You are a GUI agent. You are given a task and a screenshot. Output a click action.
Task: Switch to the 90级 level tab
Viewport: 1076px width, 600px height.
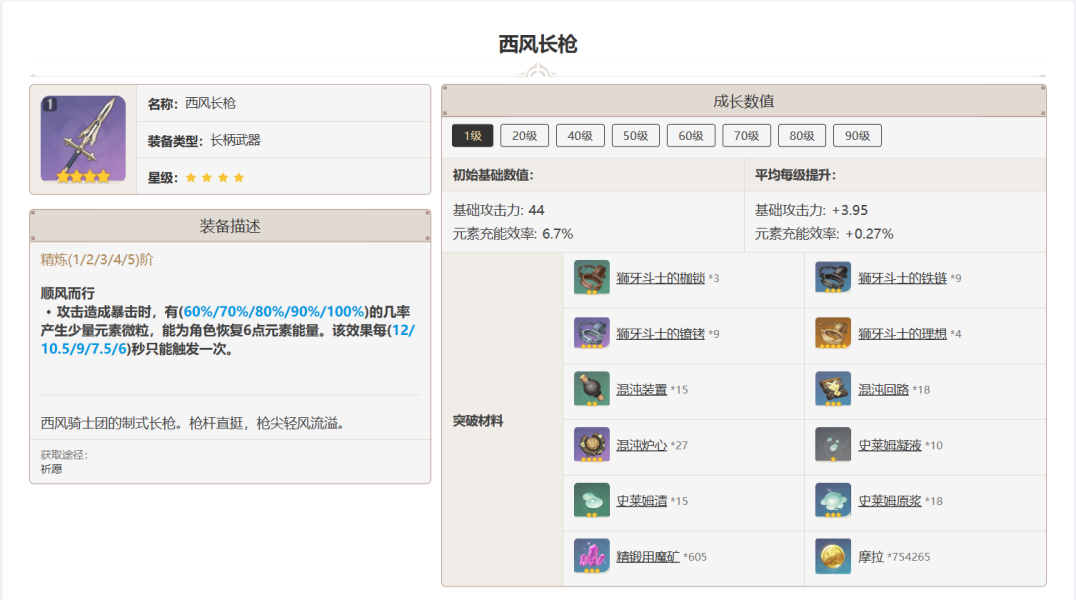pos(857,136)
